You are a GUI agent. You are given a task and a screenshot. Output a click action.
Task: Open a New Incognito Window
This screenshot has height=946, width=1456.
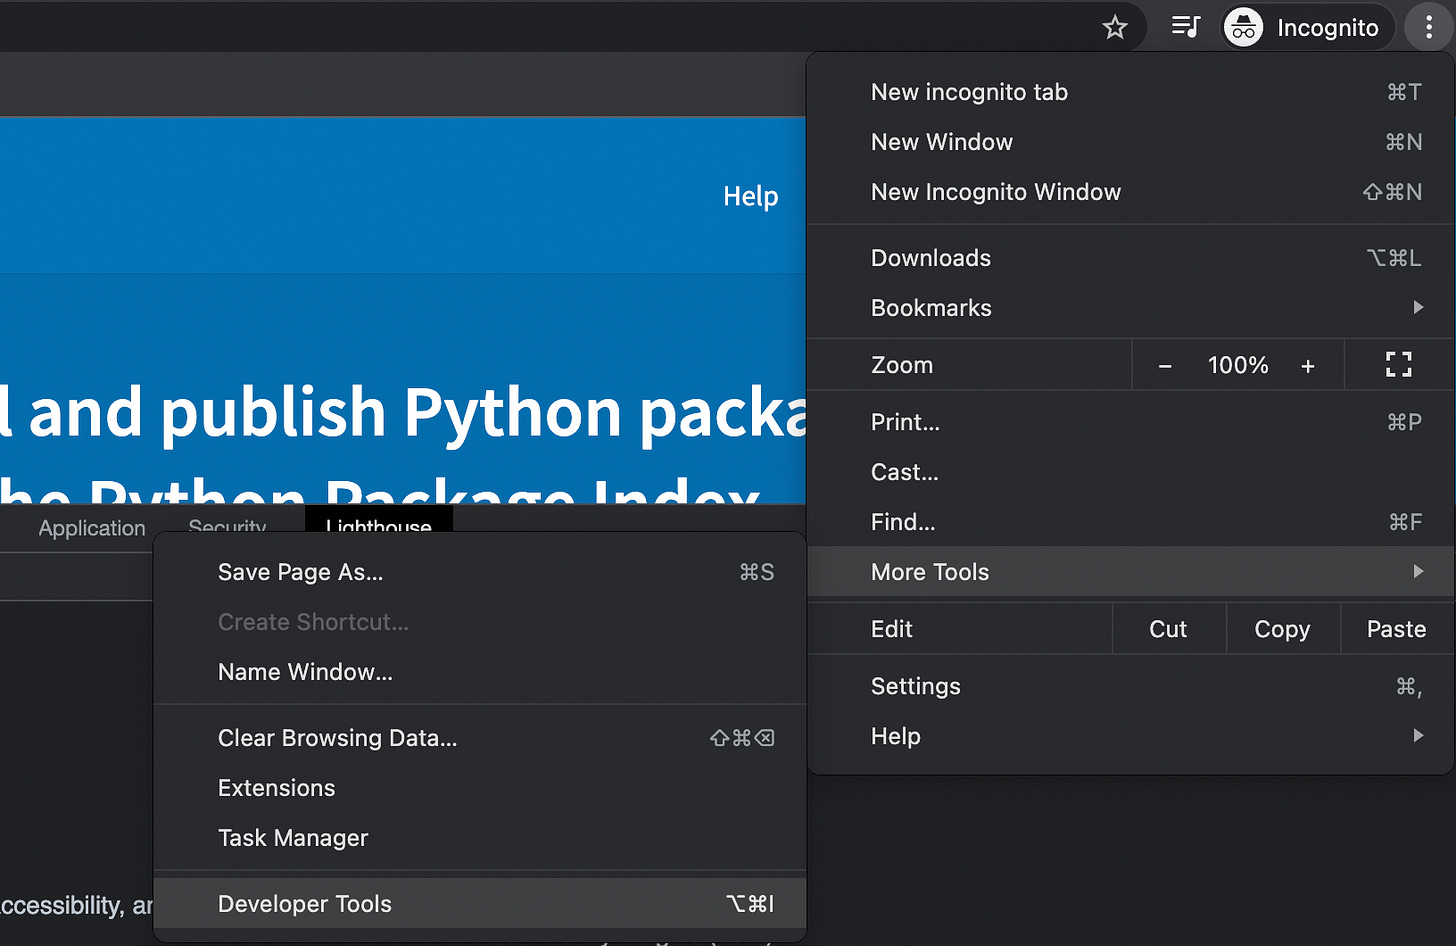click(x=1130, y=192)
